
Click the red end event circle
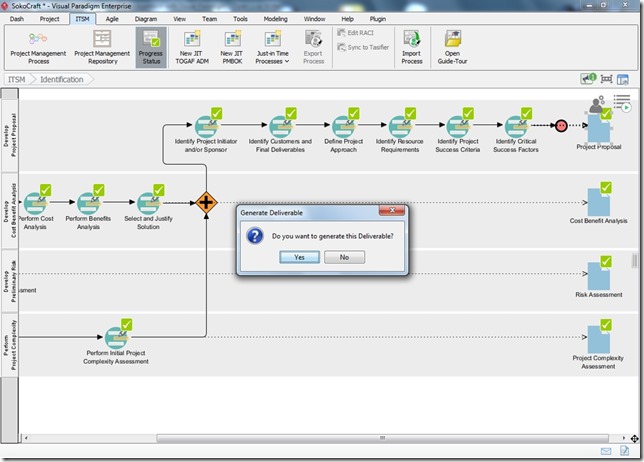tap(561, 126)
